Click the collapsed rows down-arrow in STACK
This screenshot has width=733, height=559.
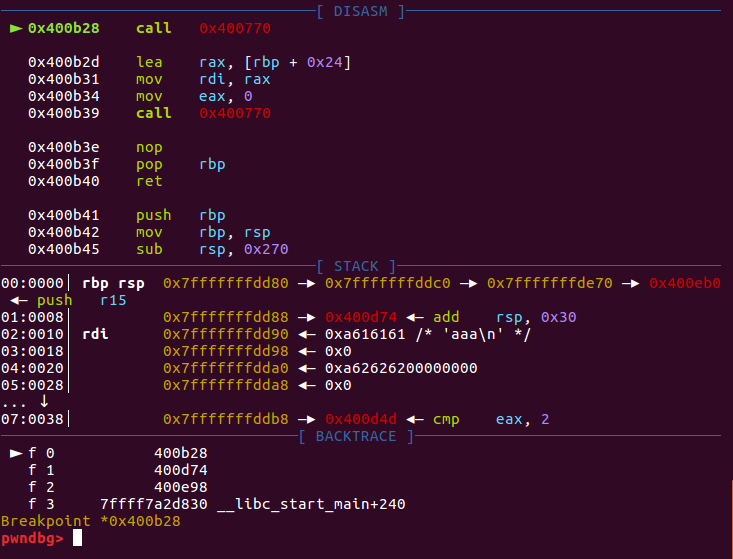pos(43,402)
